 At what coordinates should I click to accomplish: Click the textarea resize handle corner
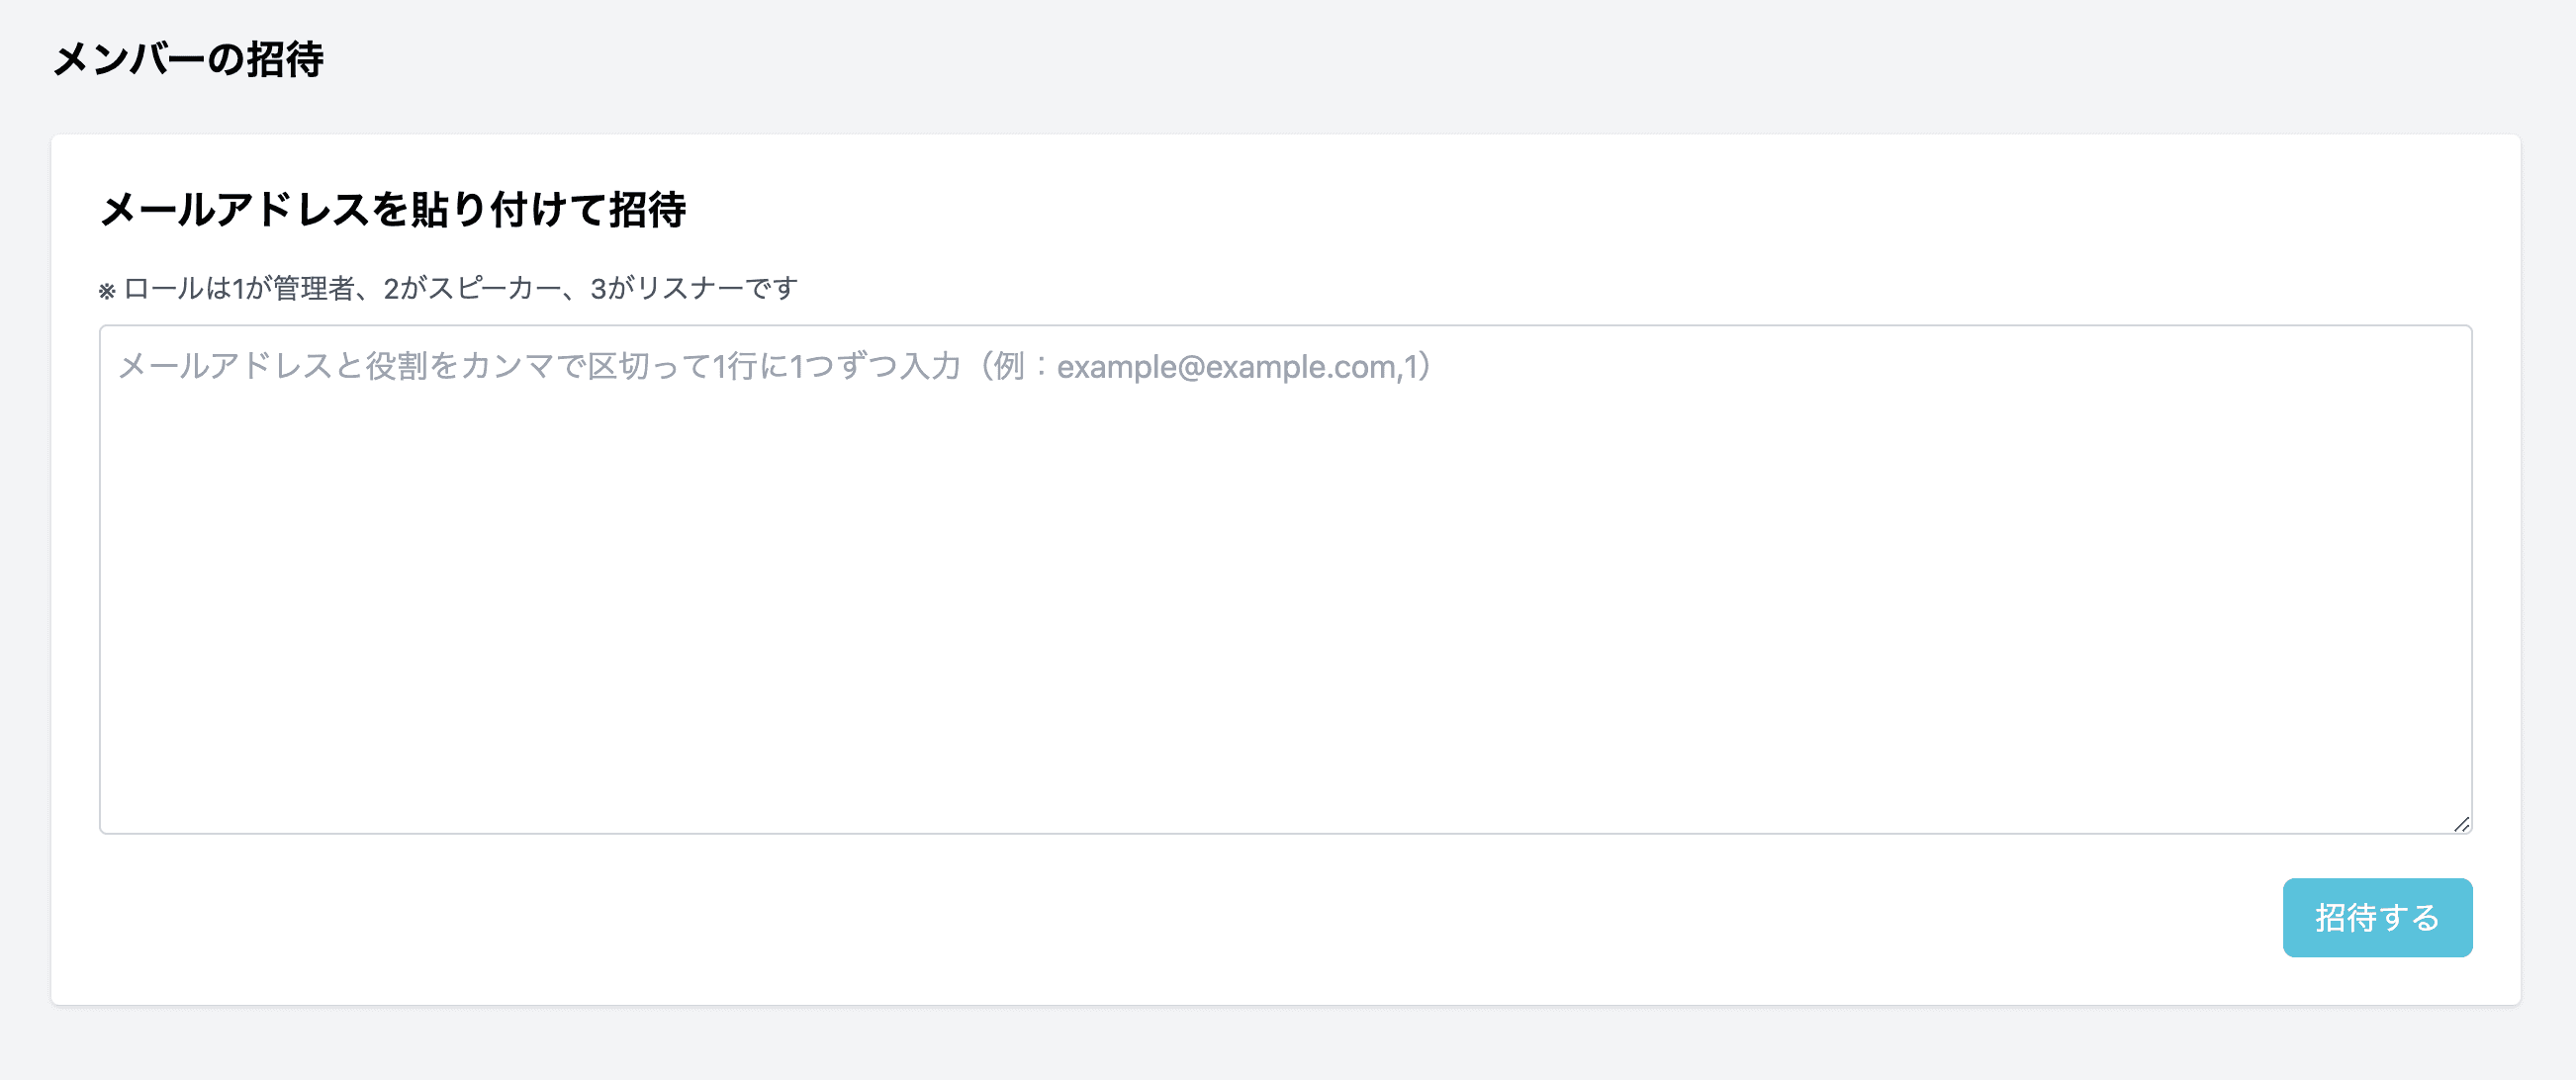click(2460, 822)
